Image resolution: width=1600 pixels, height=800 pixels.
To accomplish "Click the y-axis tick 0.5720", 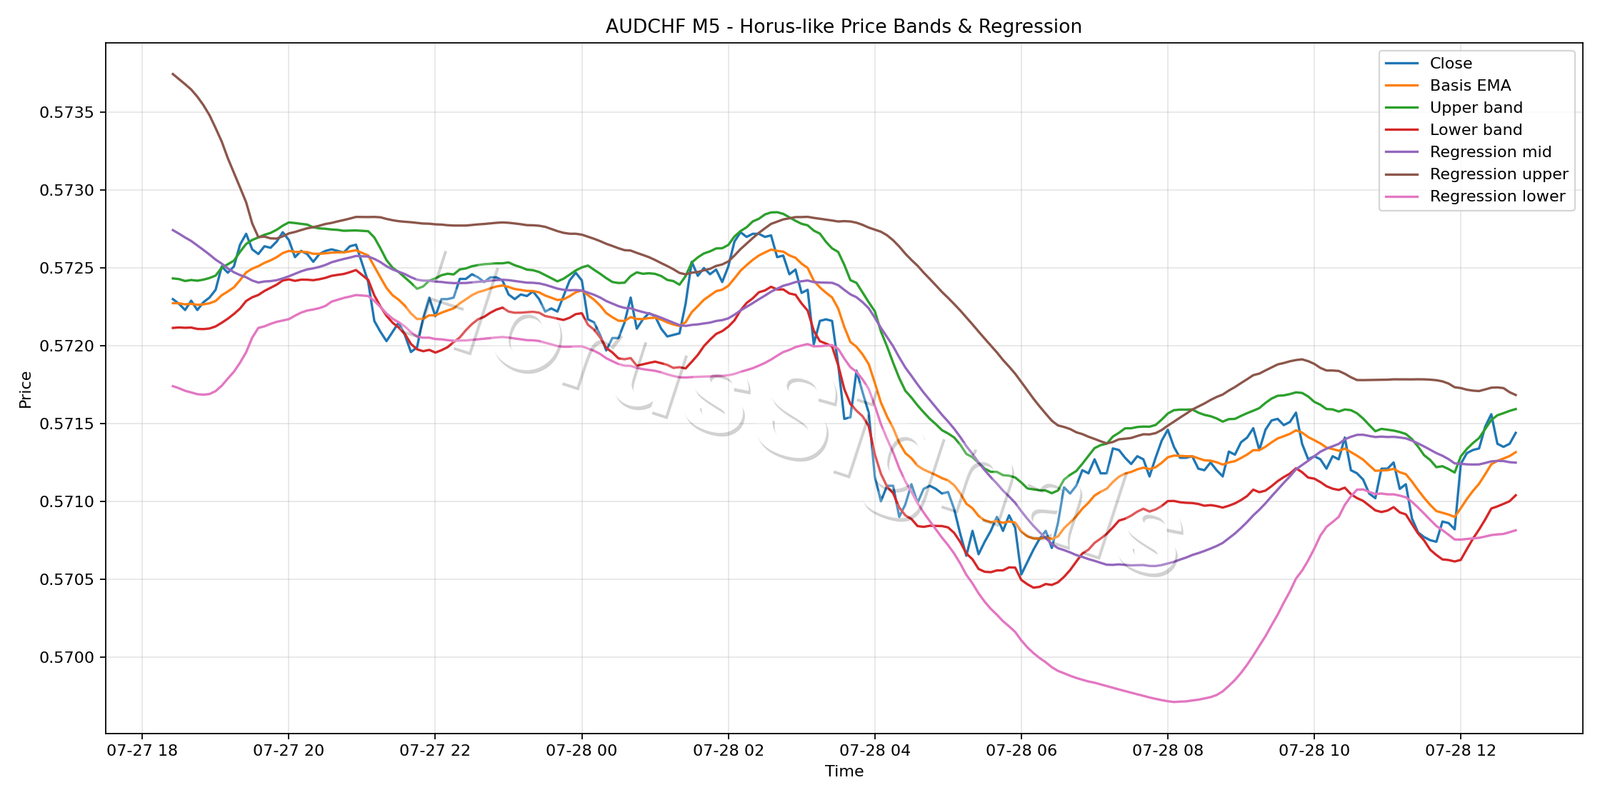I will click(x=66, y=346).
